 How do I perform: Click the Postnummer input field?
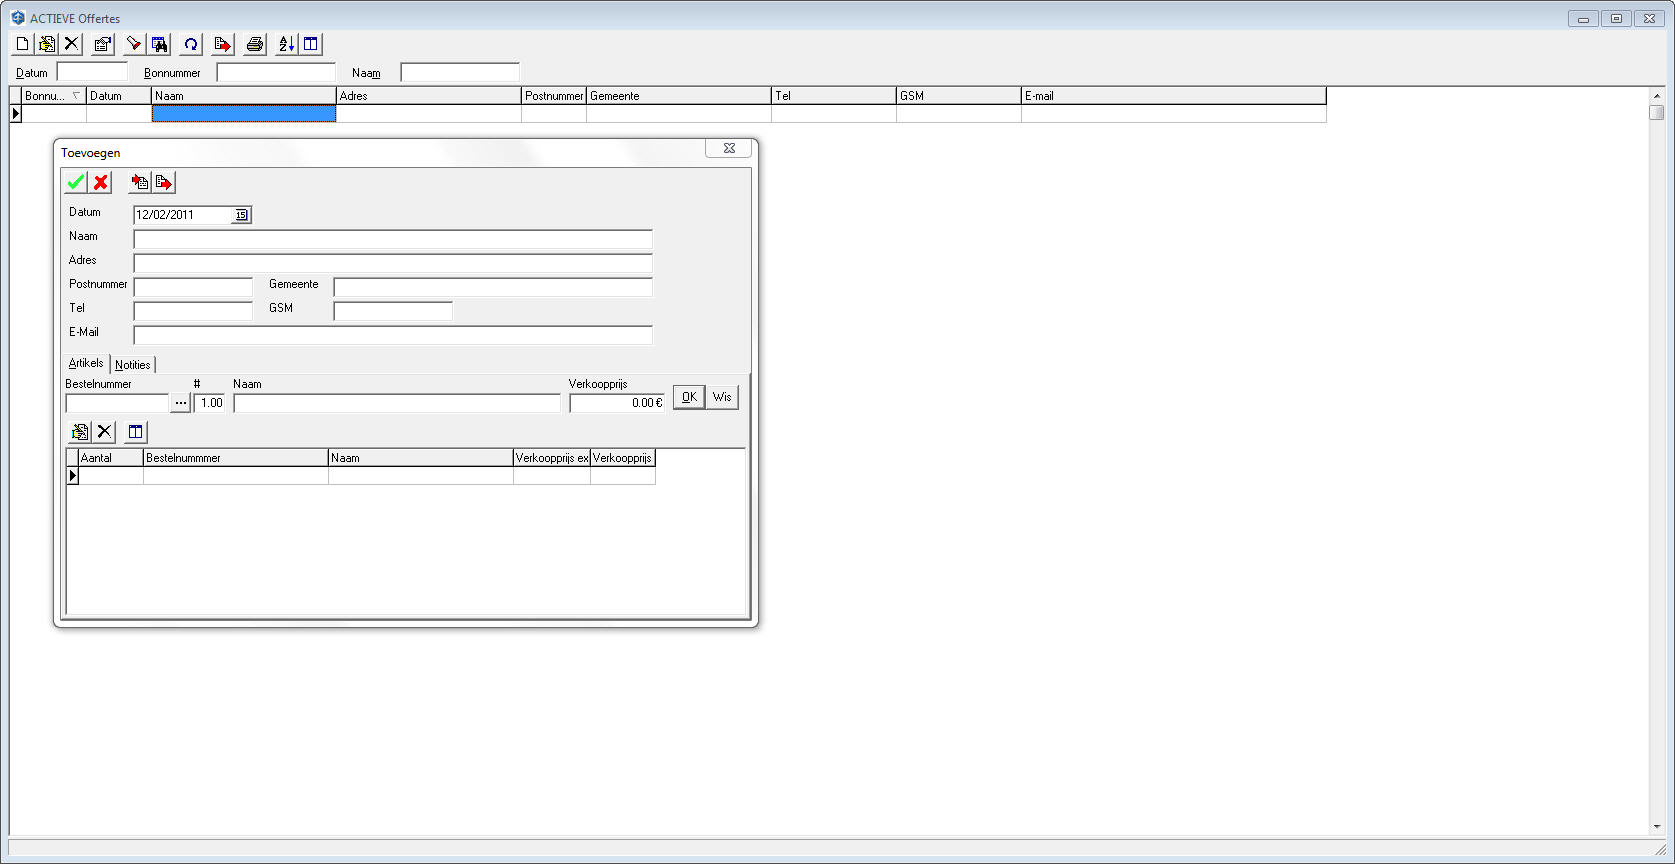(193, 287)
